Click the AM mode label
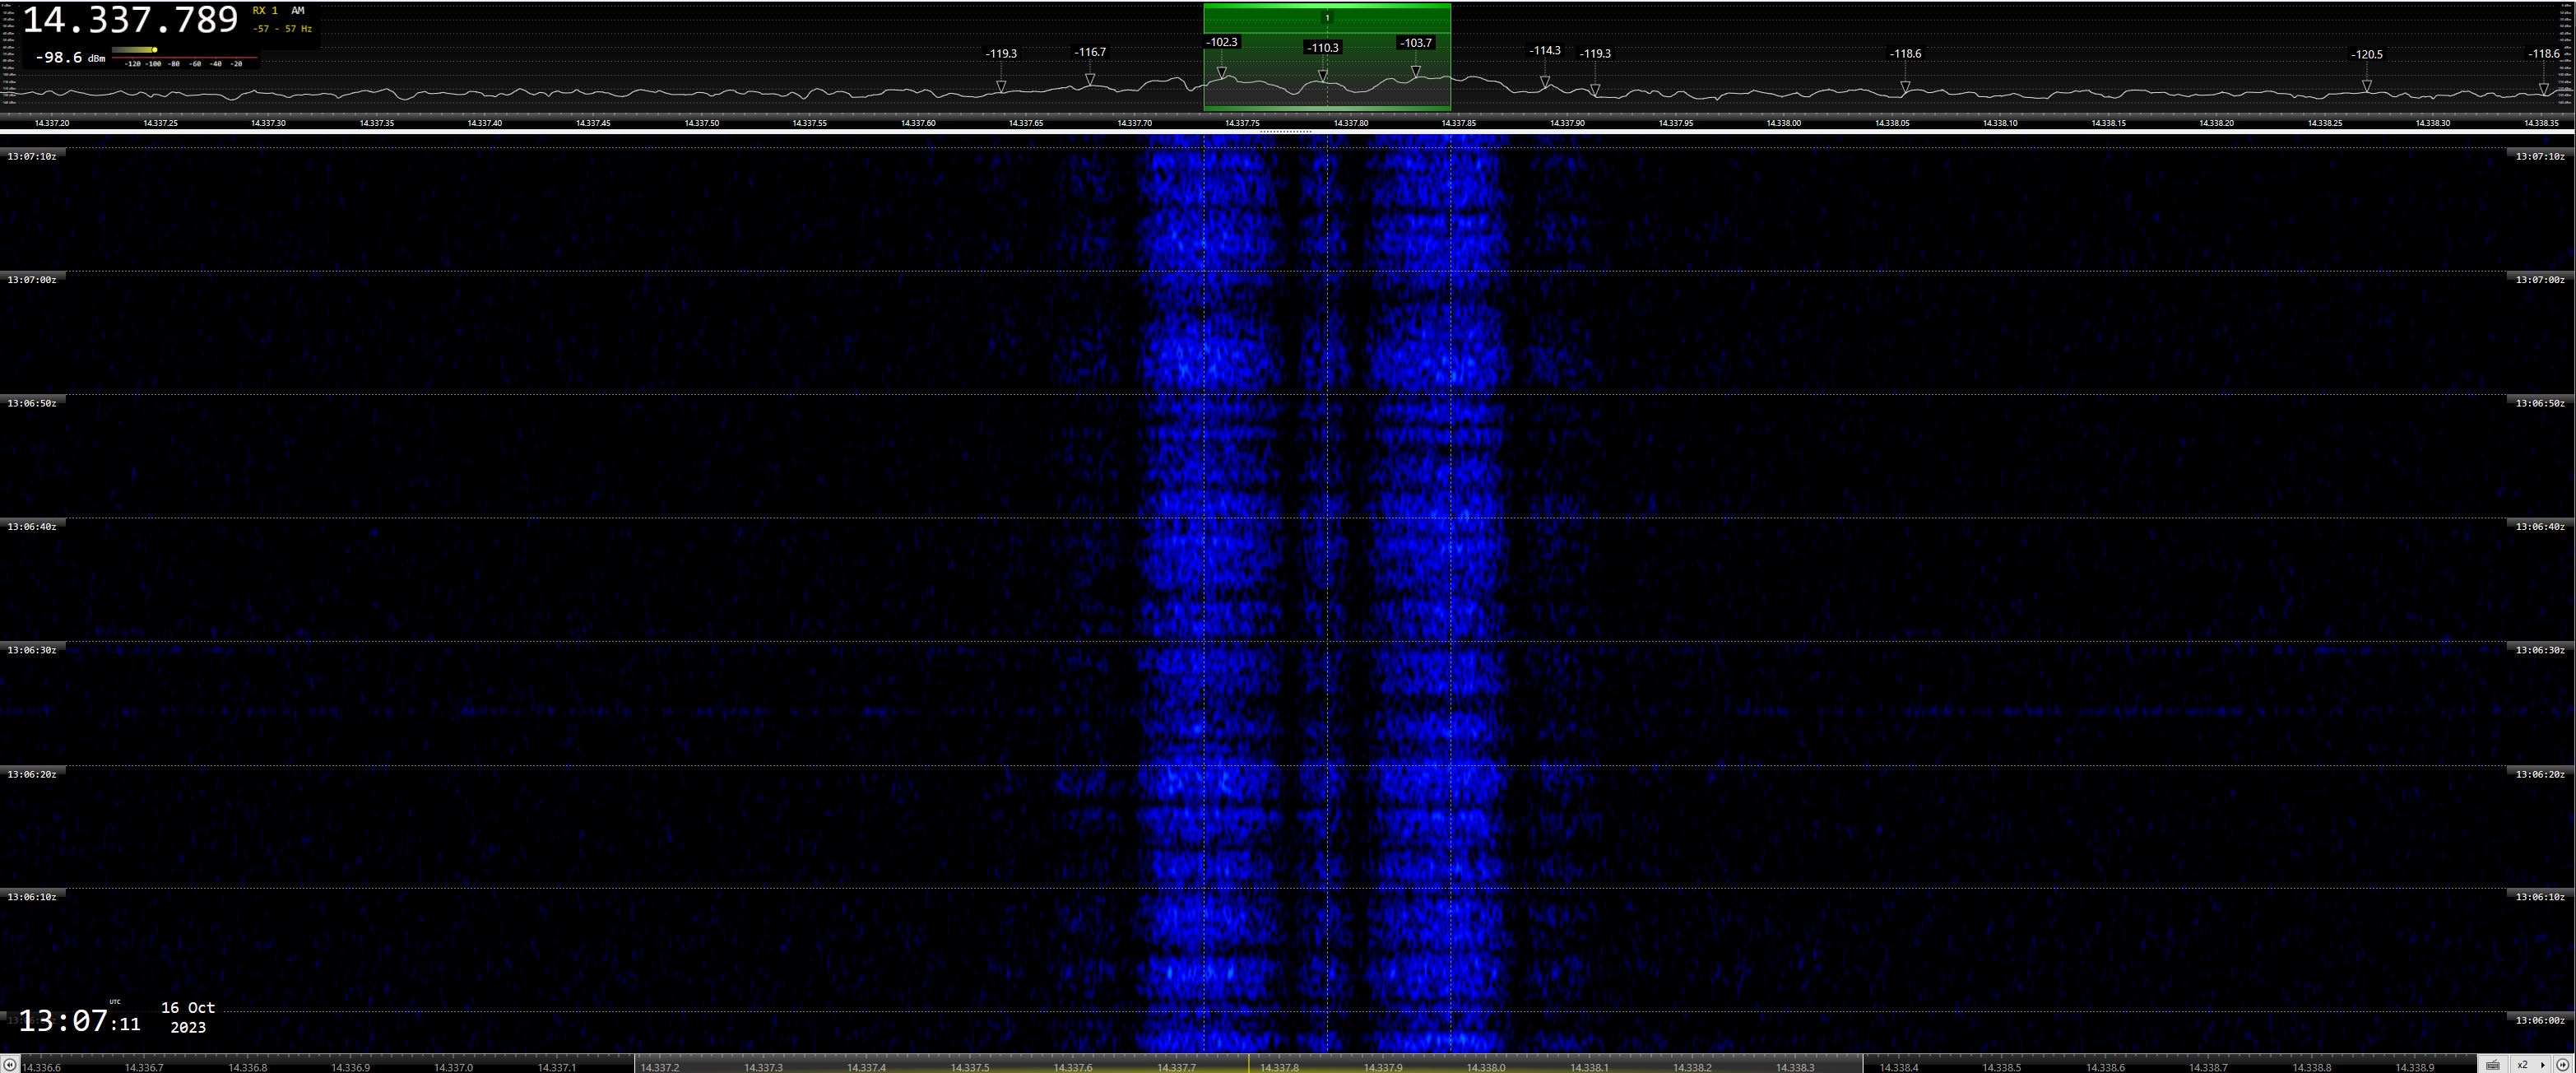 [x=298, y=11]
